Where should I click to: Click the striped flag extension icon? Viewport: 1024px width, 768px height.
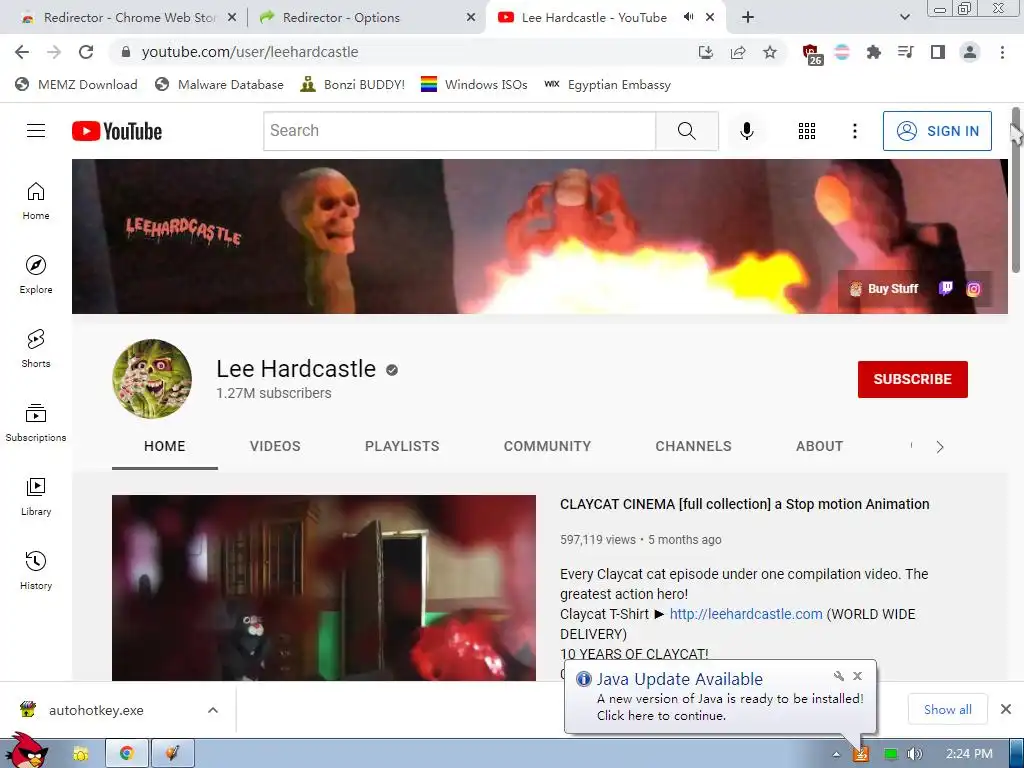(842, 52)
